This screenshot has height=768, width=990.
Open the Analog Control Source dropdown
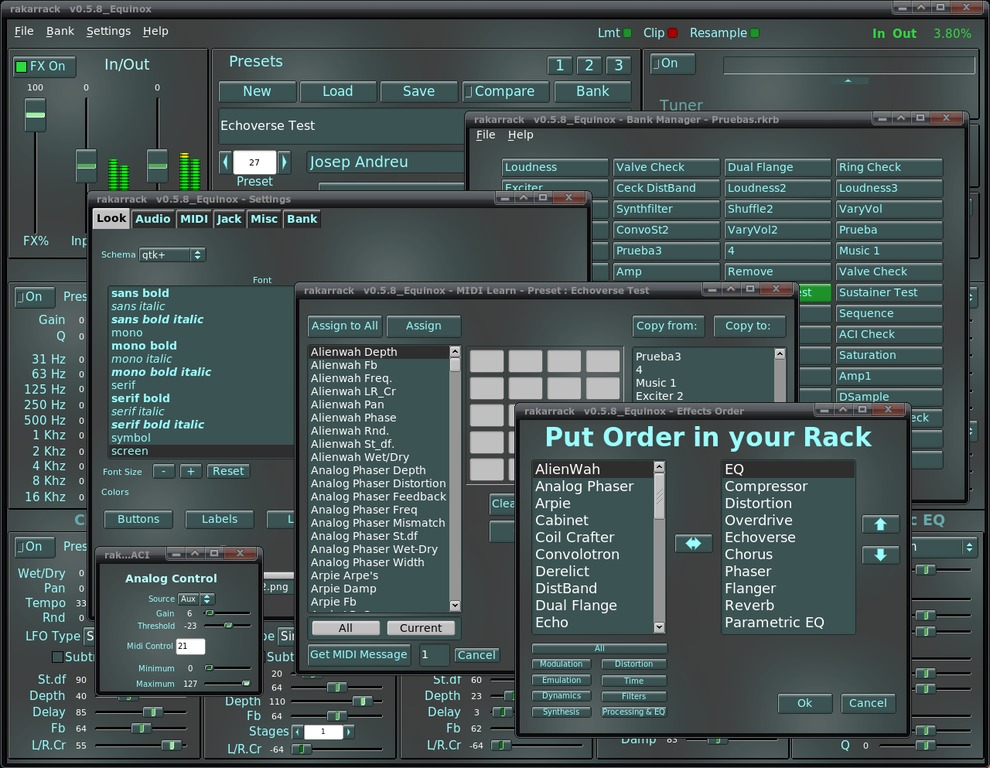[194, 599]
